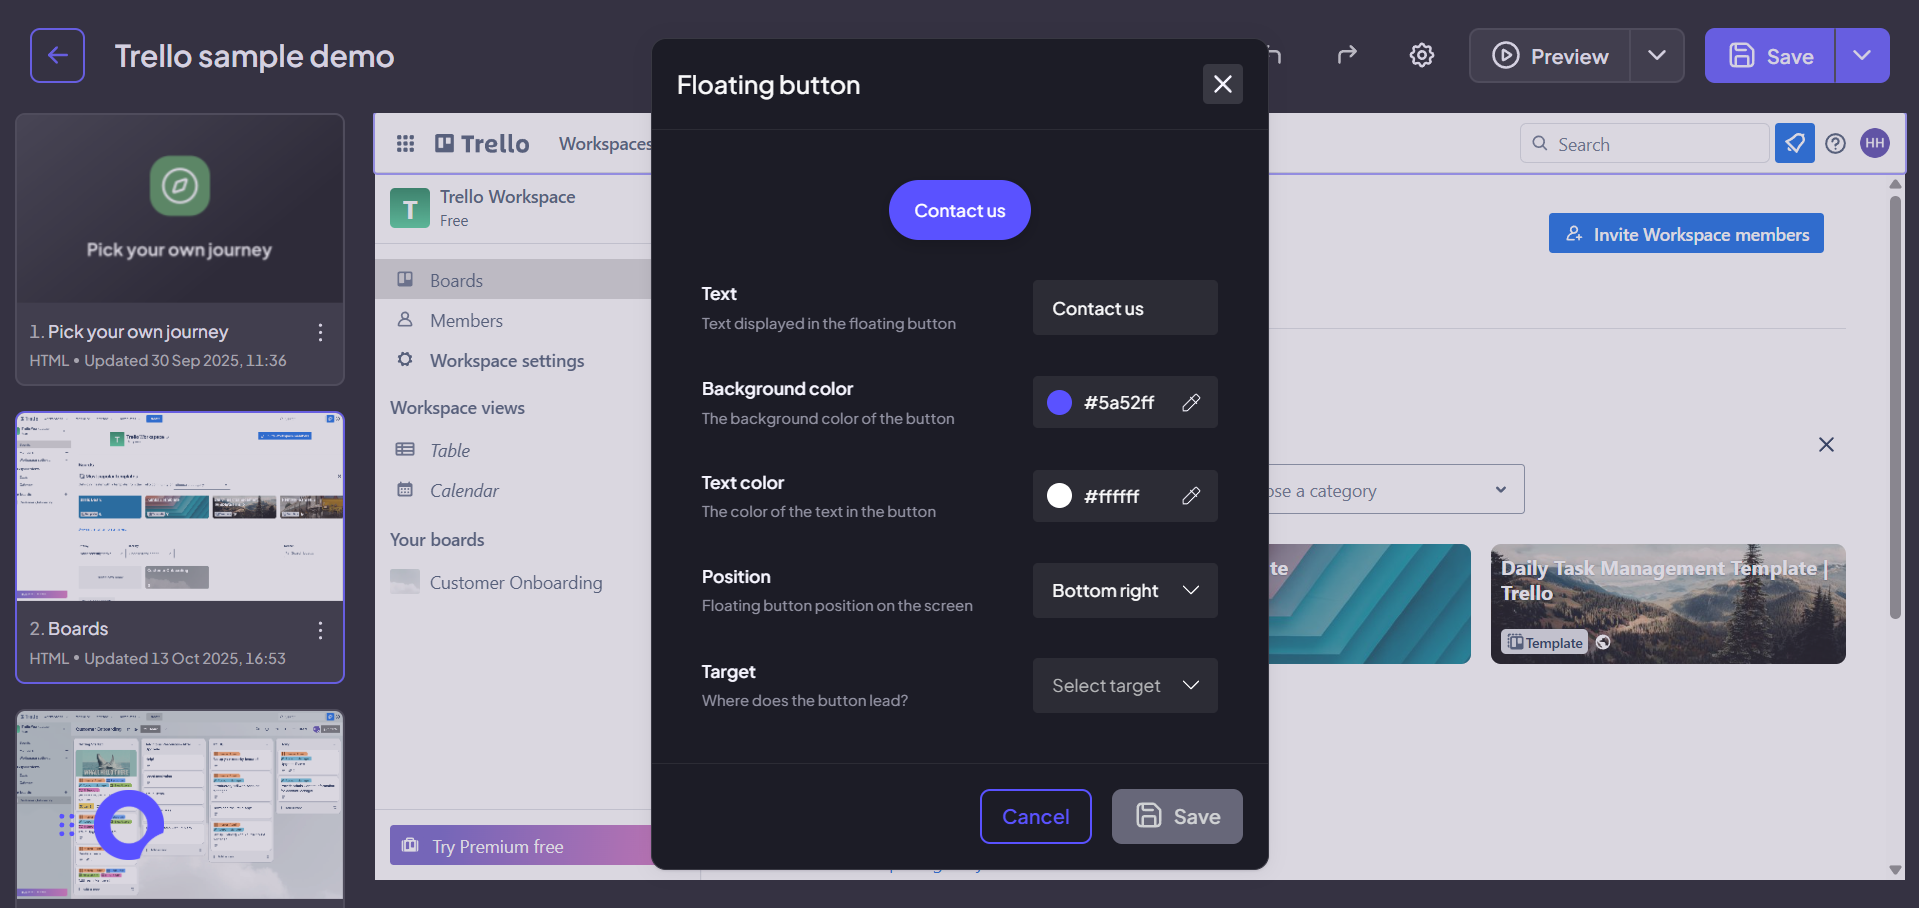This screenshot has height=908, width=1919.
Task: Click the Template badge on card
Action: click(1545, 642)
